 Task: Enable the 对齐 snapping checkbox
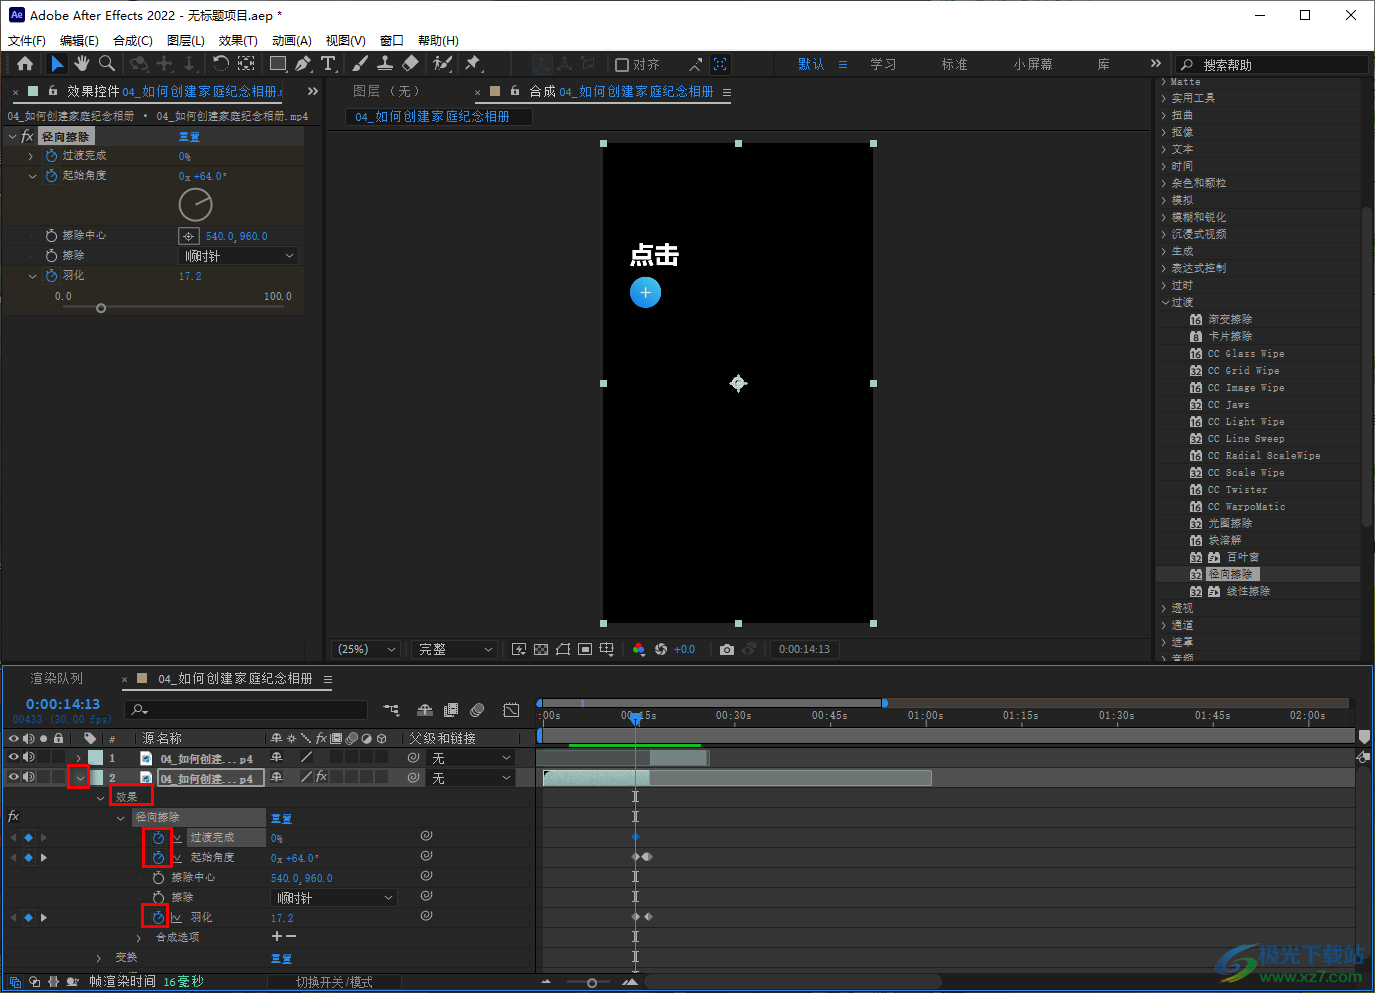click(x=622, y=65)
